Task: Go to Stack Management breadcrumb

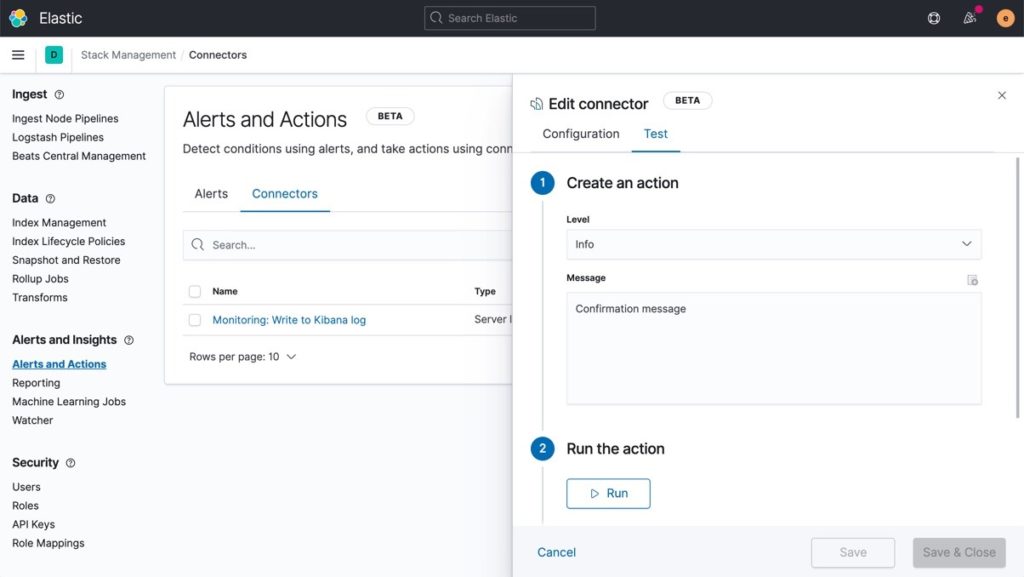Action: point(128,55)
